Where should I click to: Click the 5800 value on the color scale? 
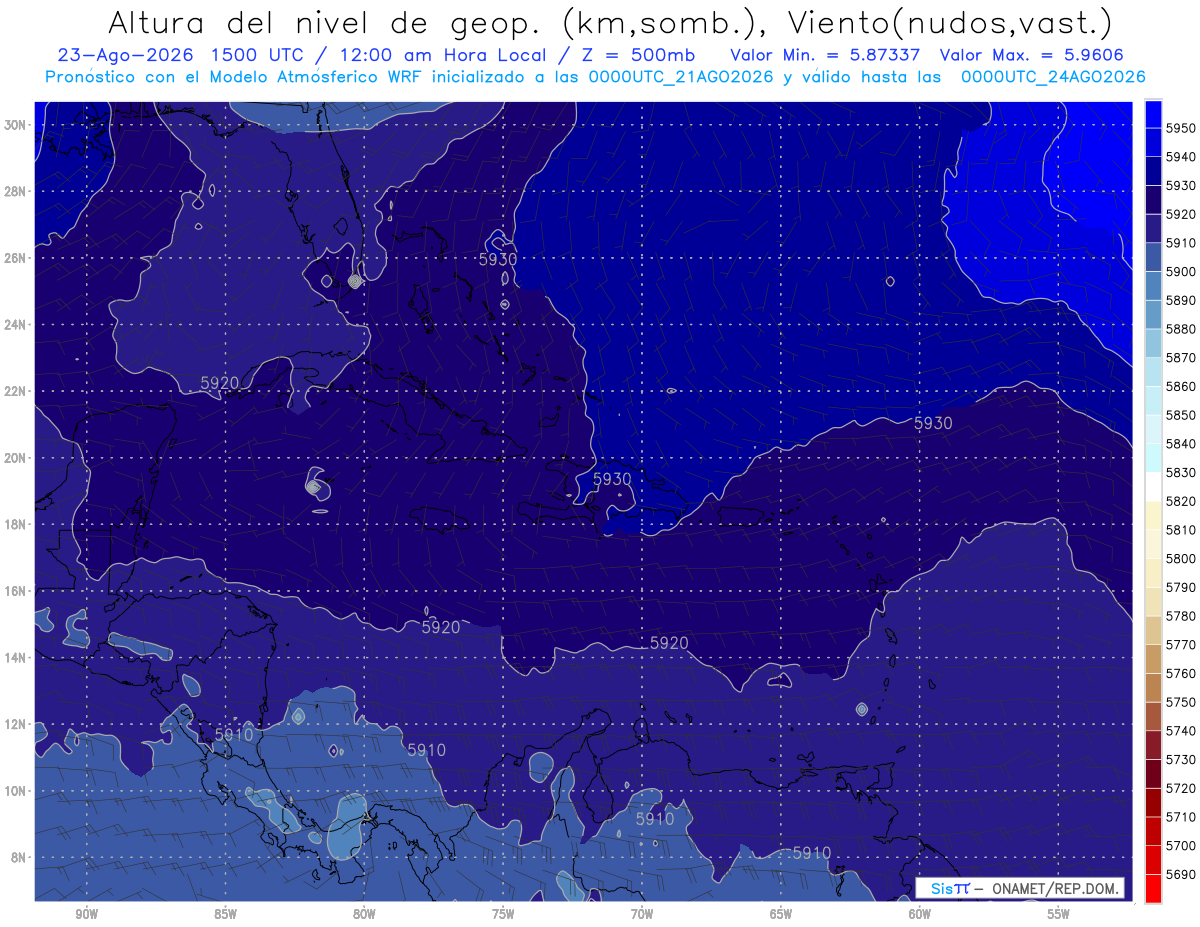pyautogui.click(x=1181, y=558)
